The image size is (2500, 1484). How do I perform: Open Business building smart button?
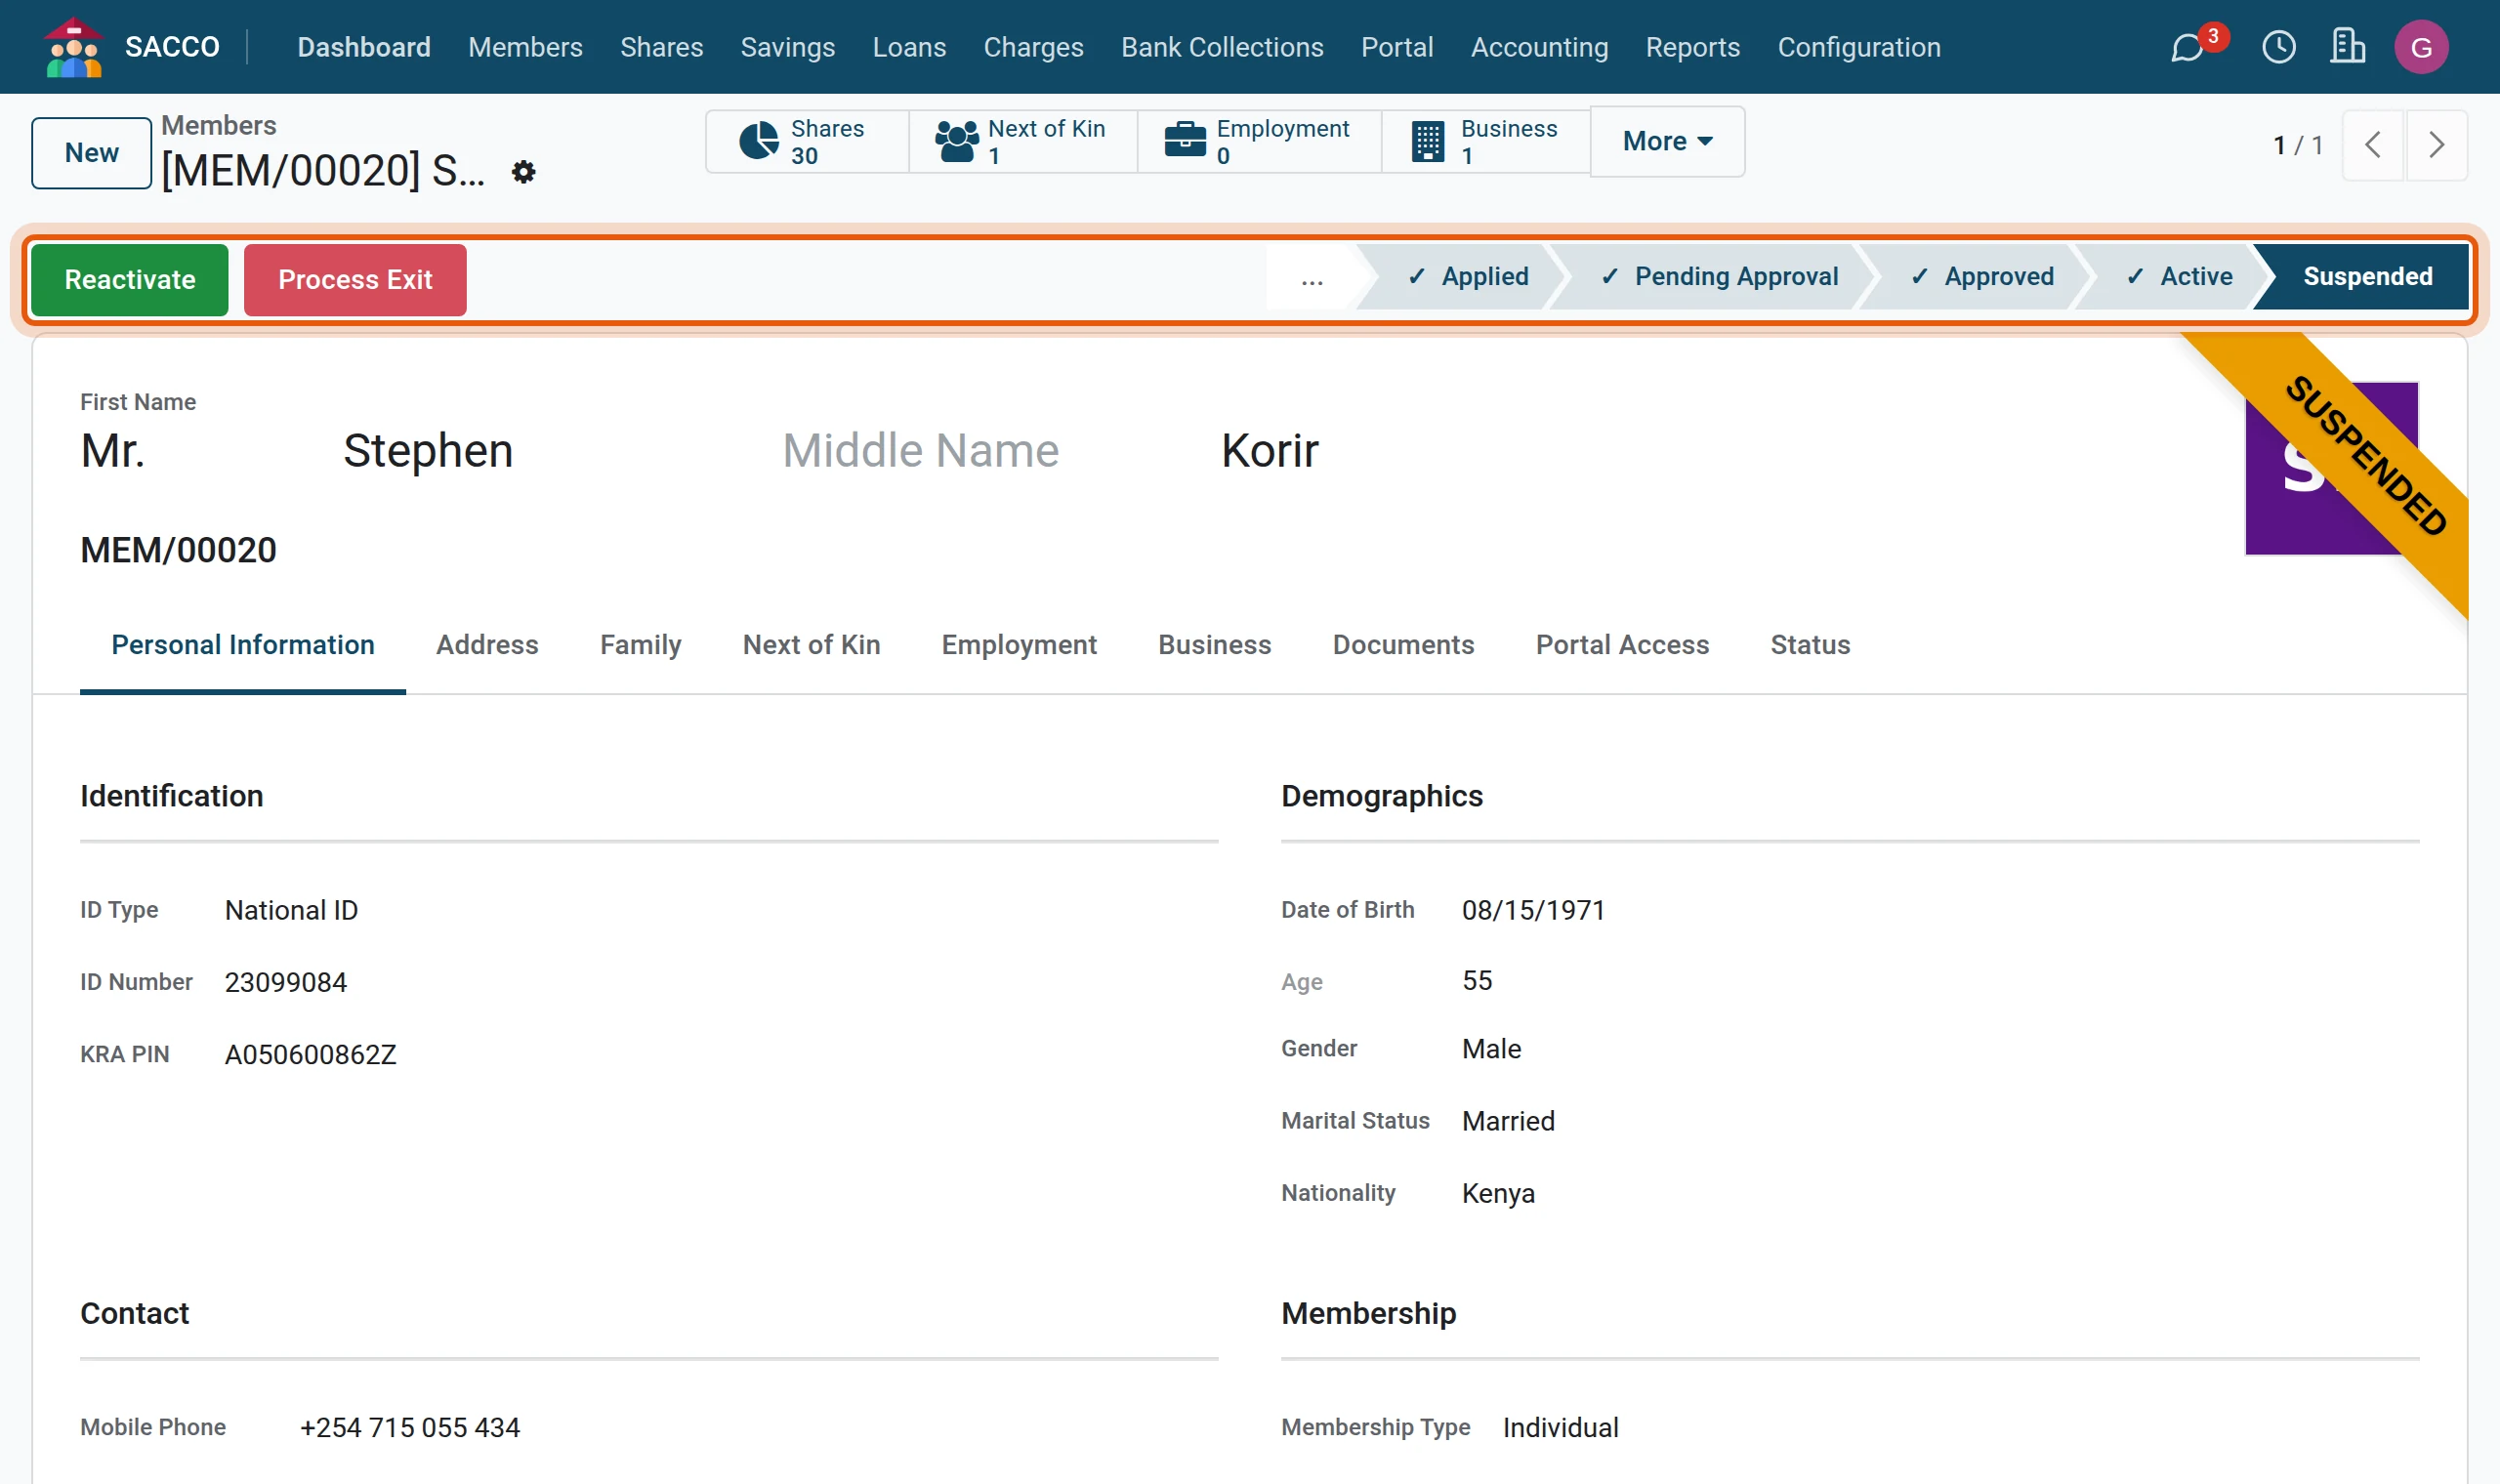tap(1485, 142)
